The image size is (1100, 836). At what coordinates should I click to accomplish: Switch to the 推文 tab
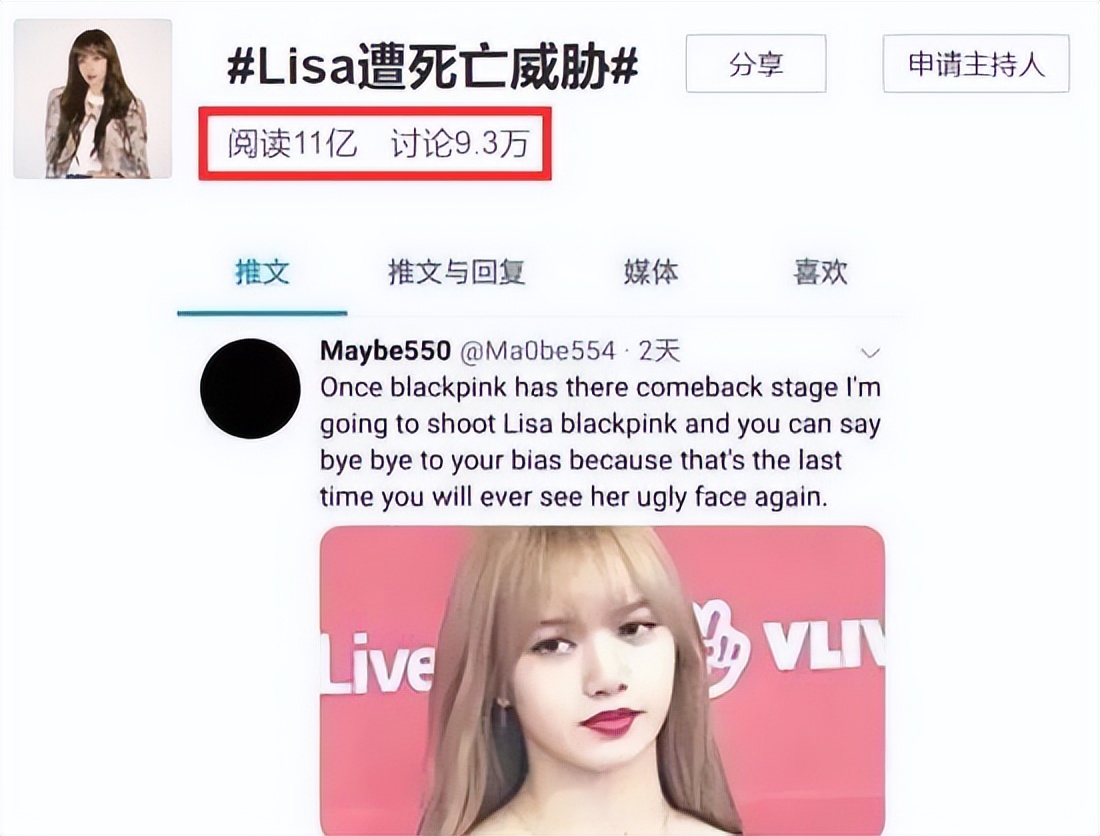pyautogui.click(x=262, y=272)
